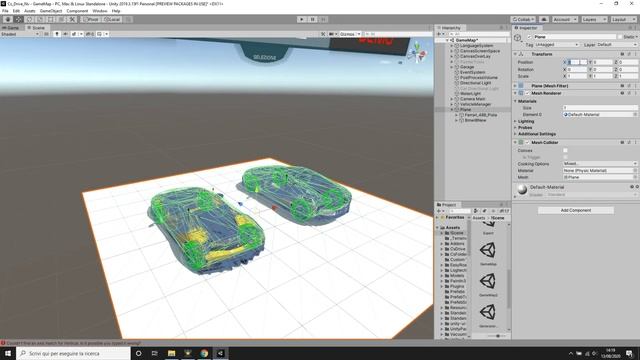
Task: Toggle scene audio icon
Action: click(x=65, y=34)
